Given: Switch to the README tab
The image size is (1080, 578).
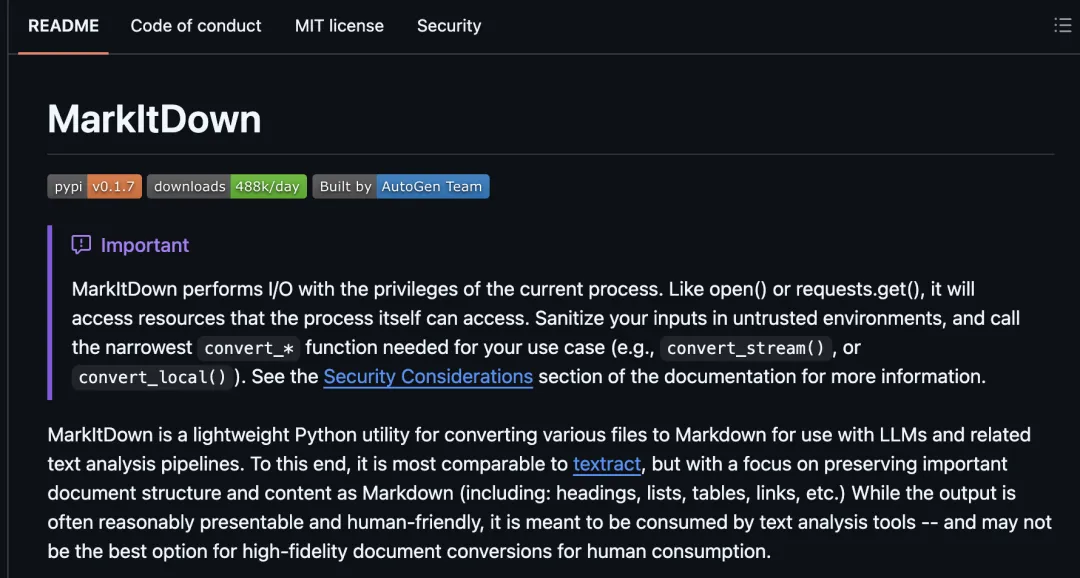Looking at the screenshot, I should [x=63, y=26].
